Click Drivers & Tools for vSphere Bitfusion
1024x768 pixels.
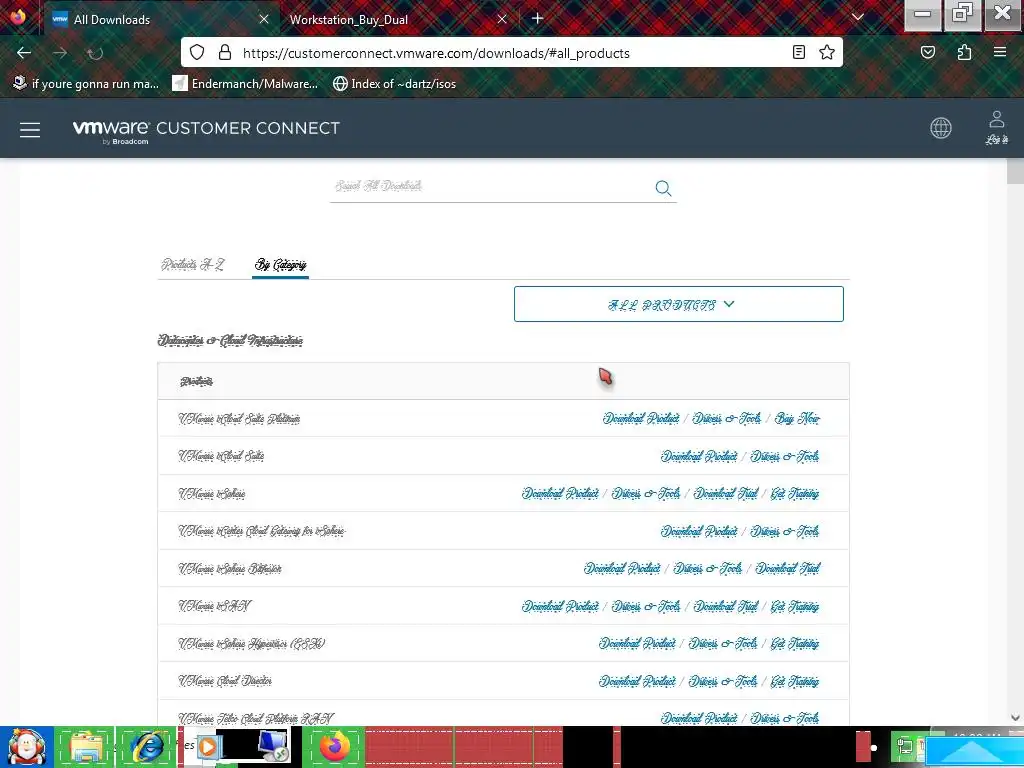707,568
